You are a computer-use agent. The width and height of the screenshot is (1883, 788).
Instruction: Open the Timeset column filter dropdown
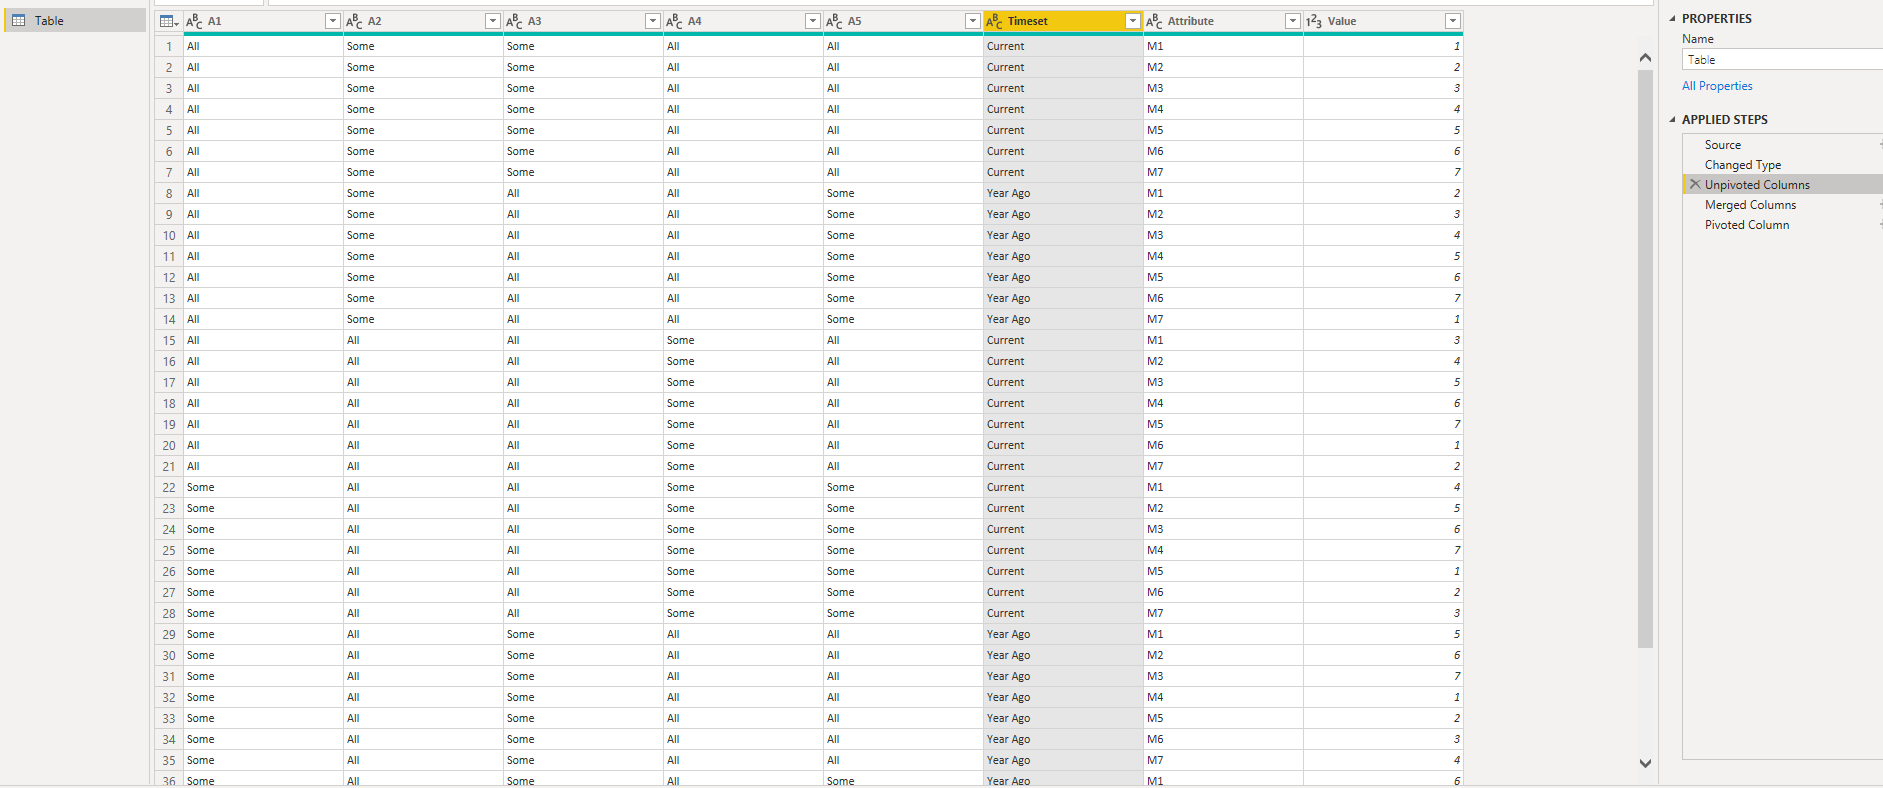(x=1132, y=21)
